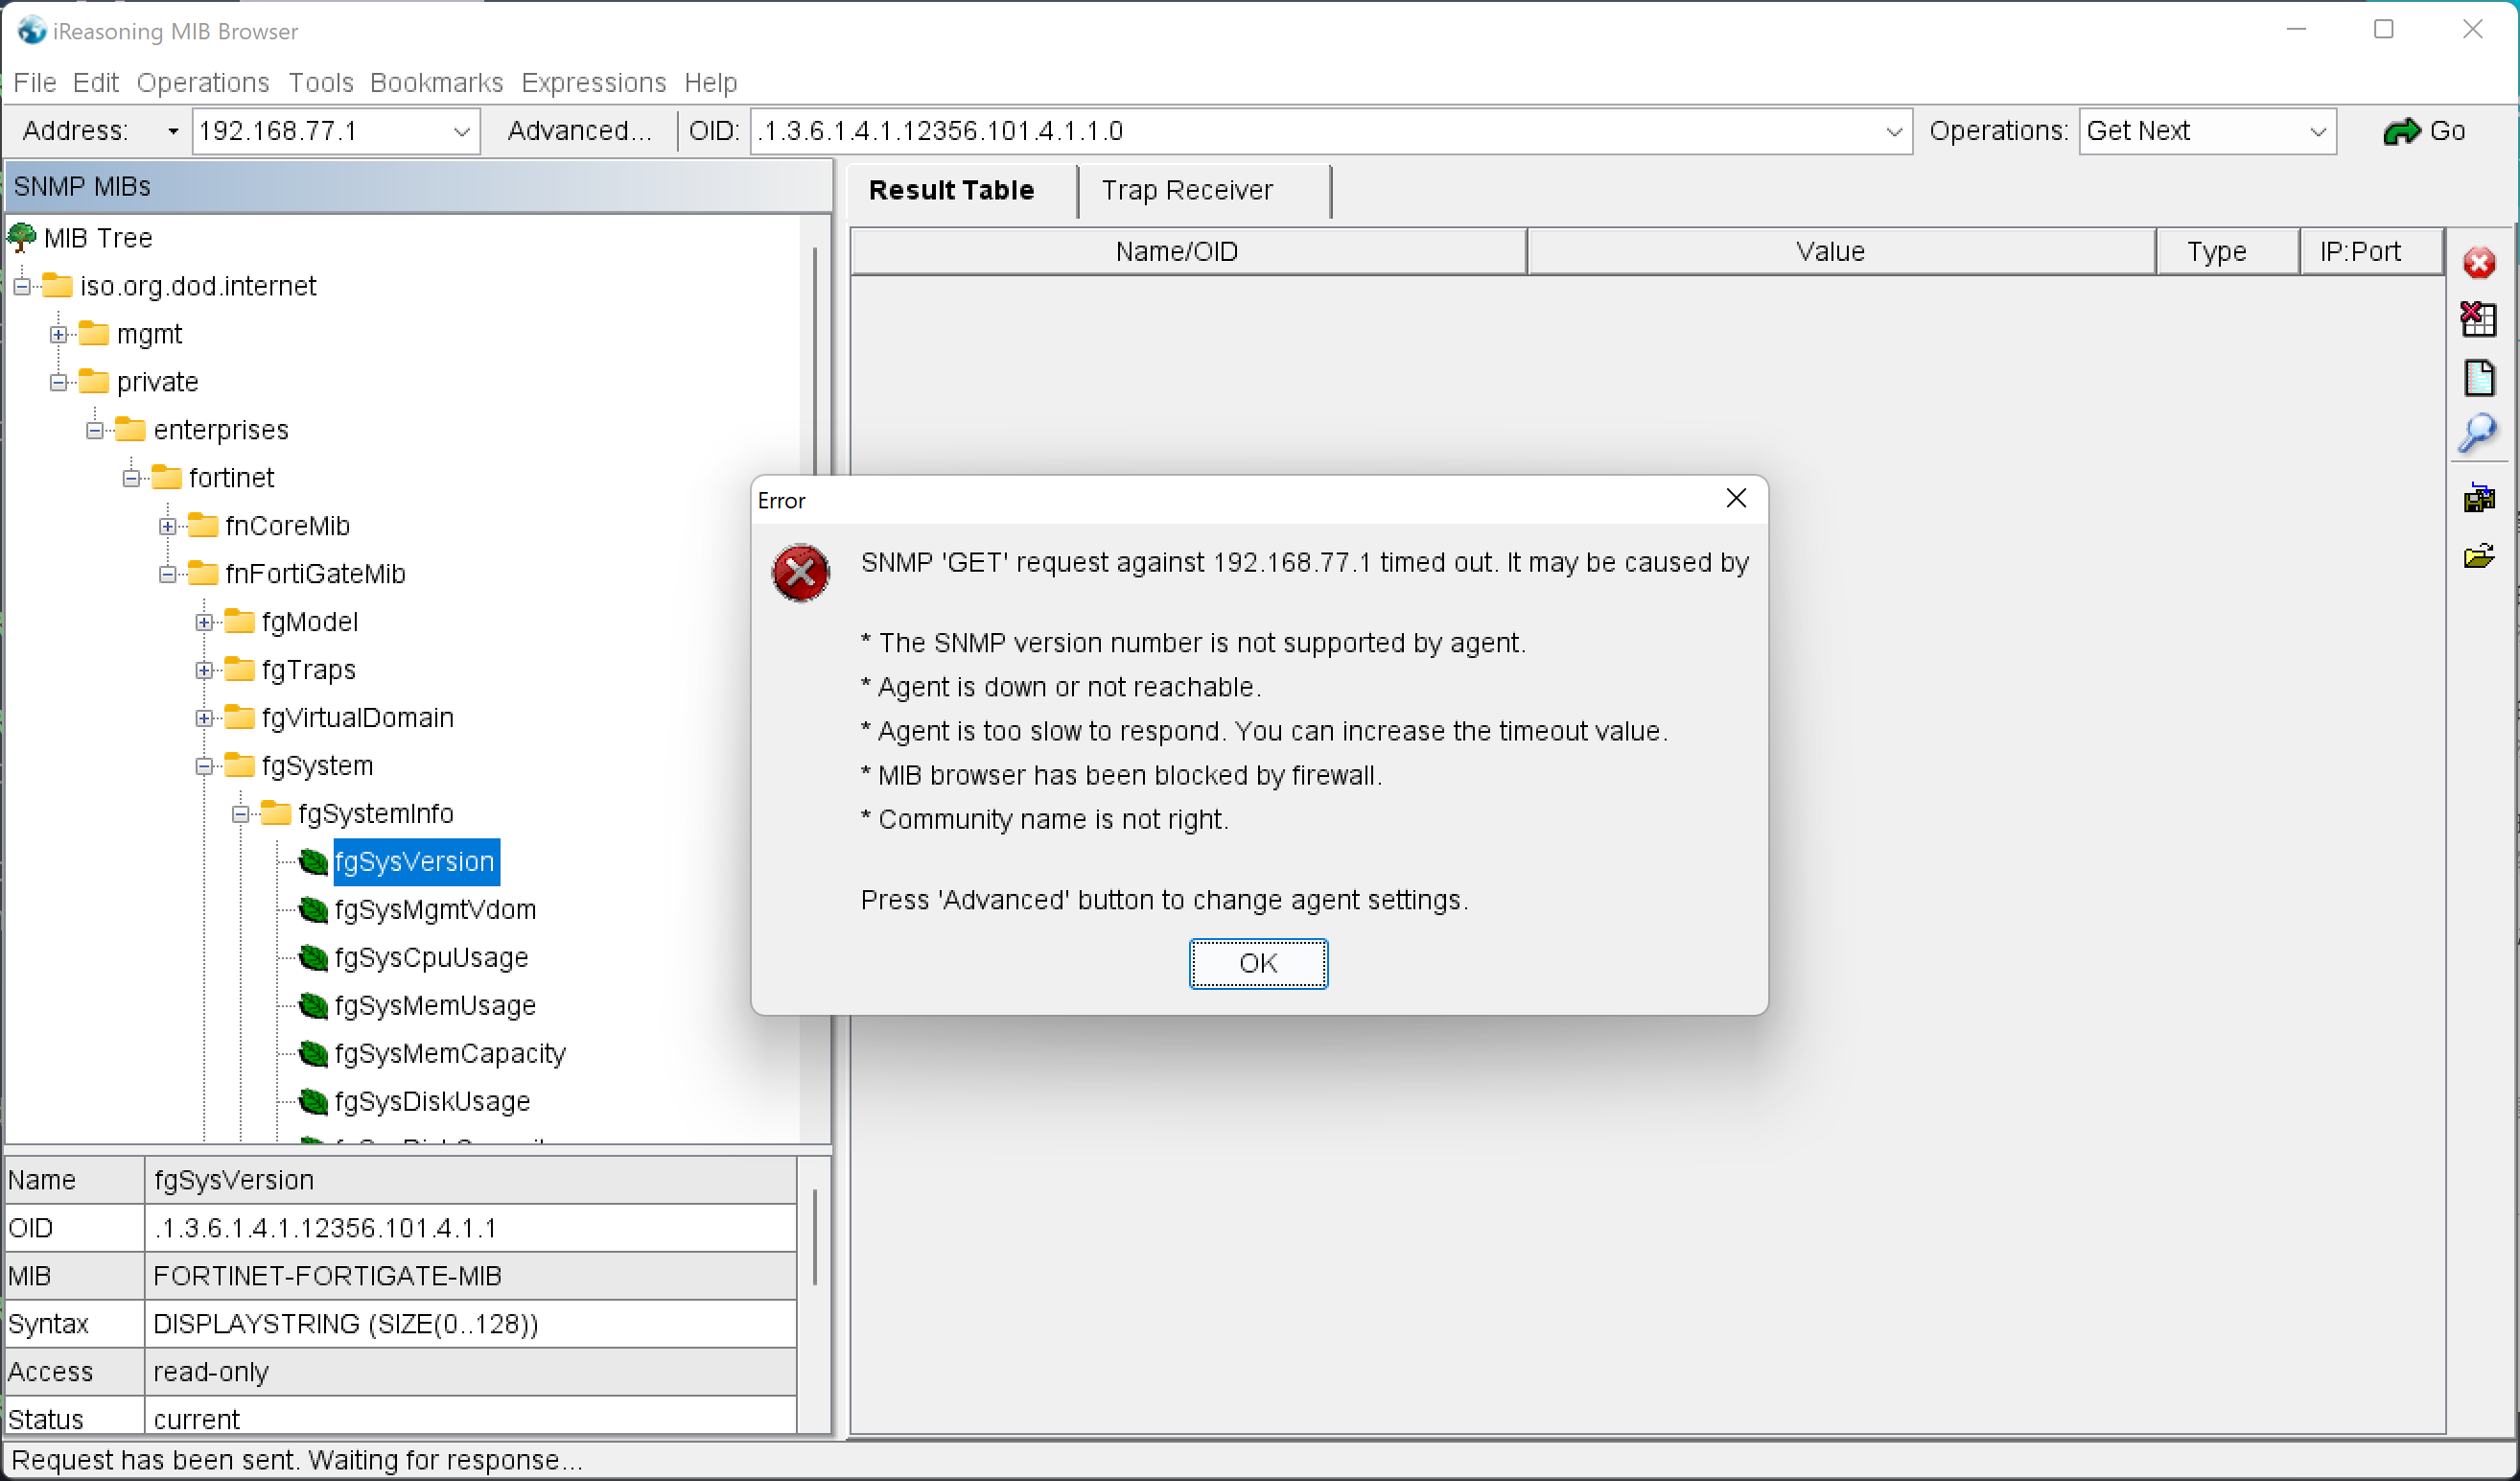Click the red stop operation icon
The width and height of the screenshot is (2520, 1481).
[x=2478, y=264]
